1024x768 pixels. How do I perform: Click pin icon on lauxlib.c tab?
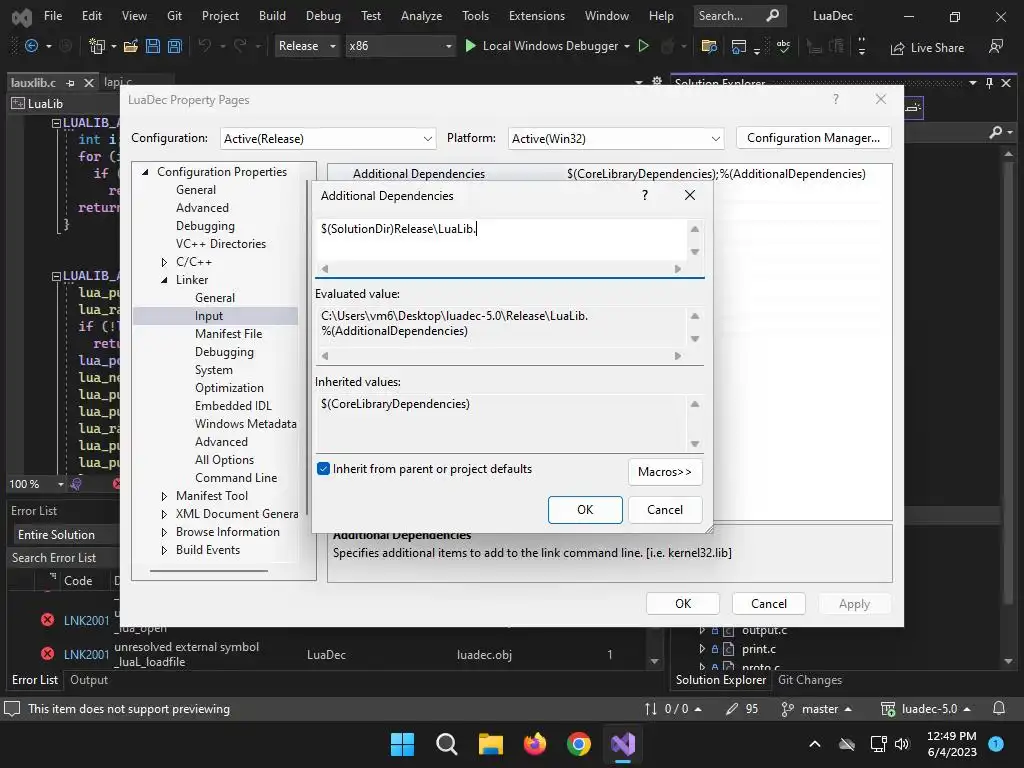[71, 83]
